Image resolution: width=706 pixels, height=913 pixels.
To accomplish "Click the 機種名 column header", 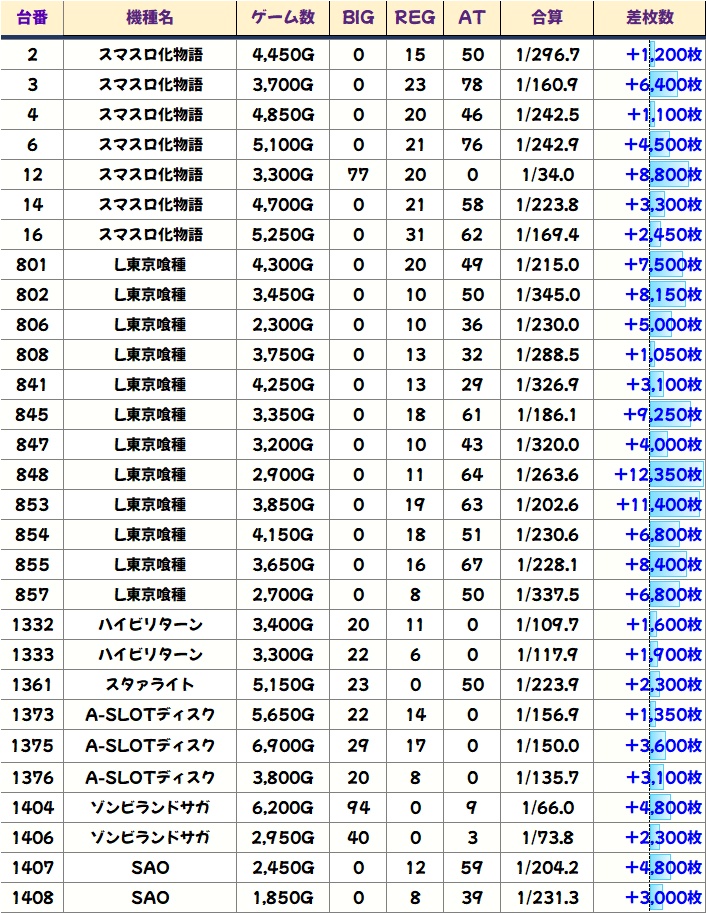I will tap(150, 18).
